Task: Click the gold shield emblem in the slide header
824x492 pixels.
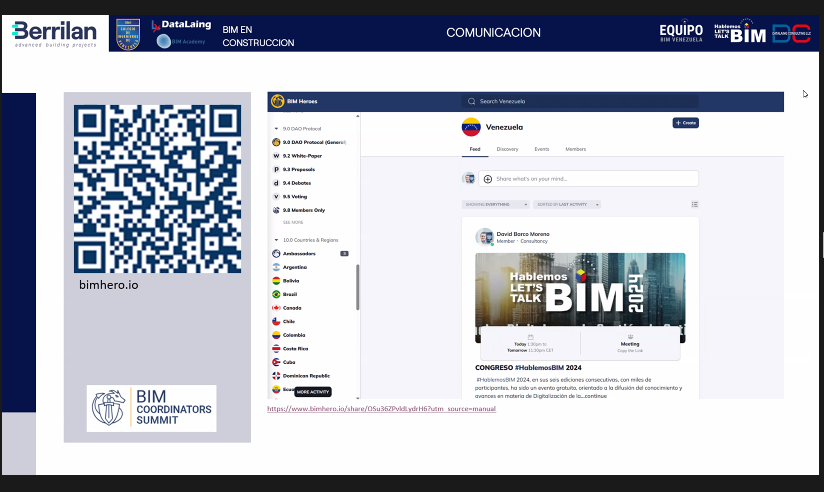Action: pyautogui.click(x=128, y=34)
